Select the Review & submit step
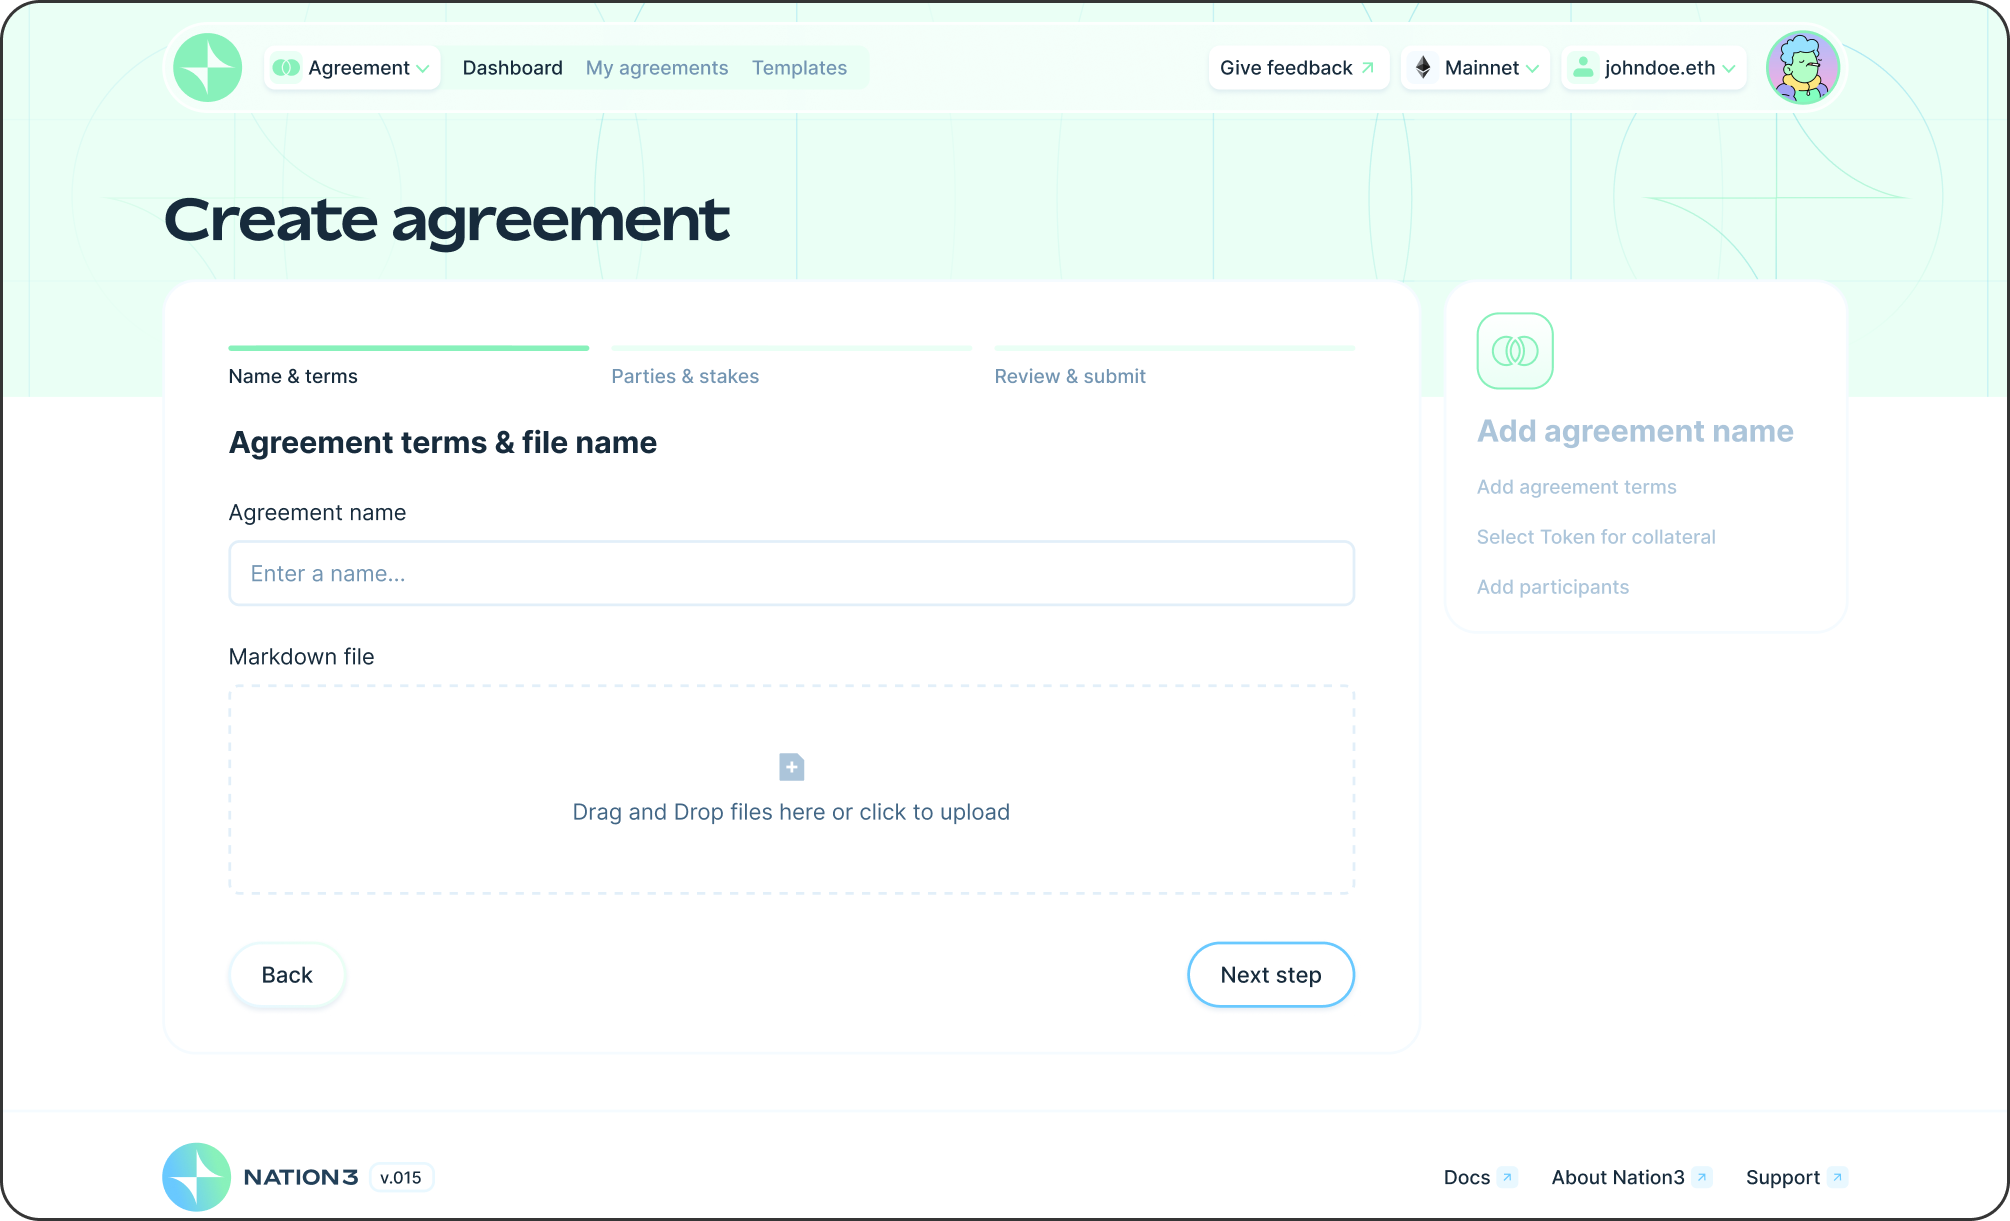 pos(1070,376)
